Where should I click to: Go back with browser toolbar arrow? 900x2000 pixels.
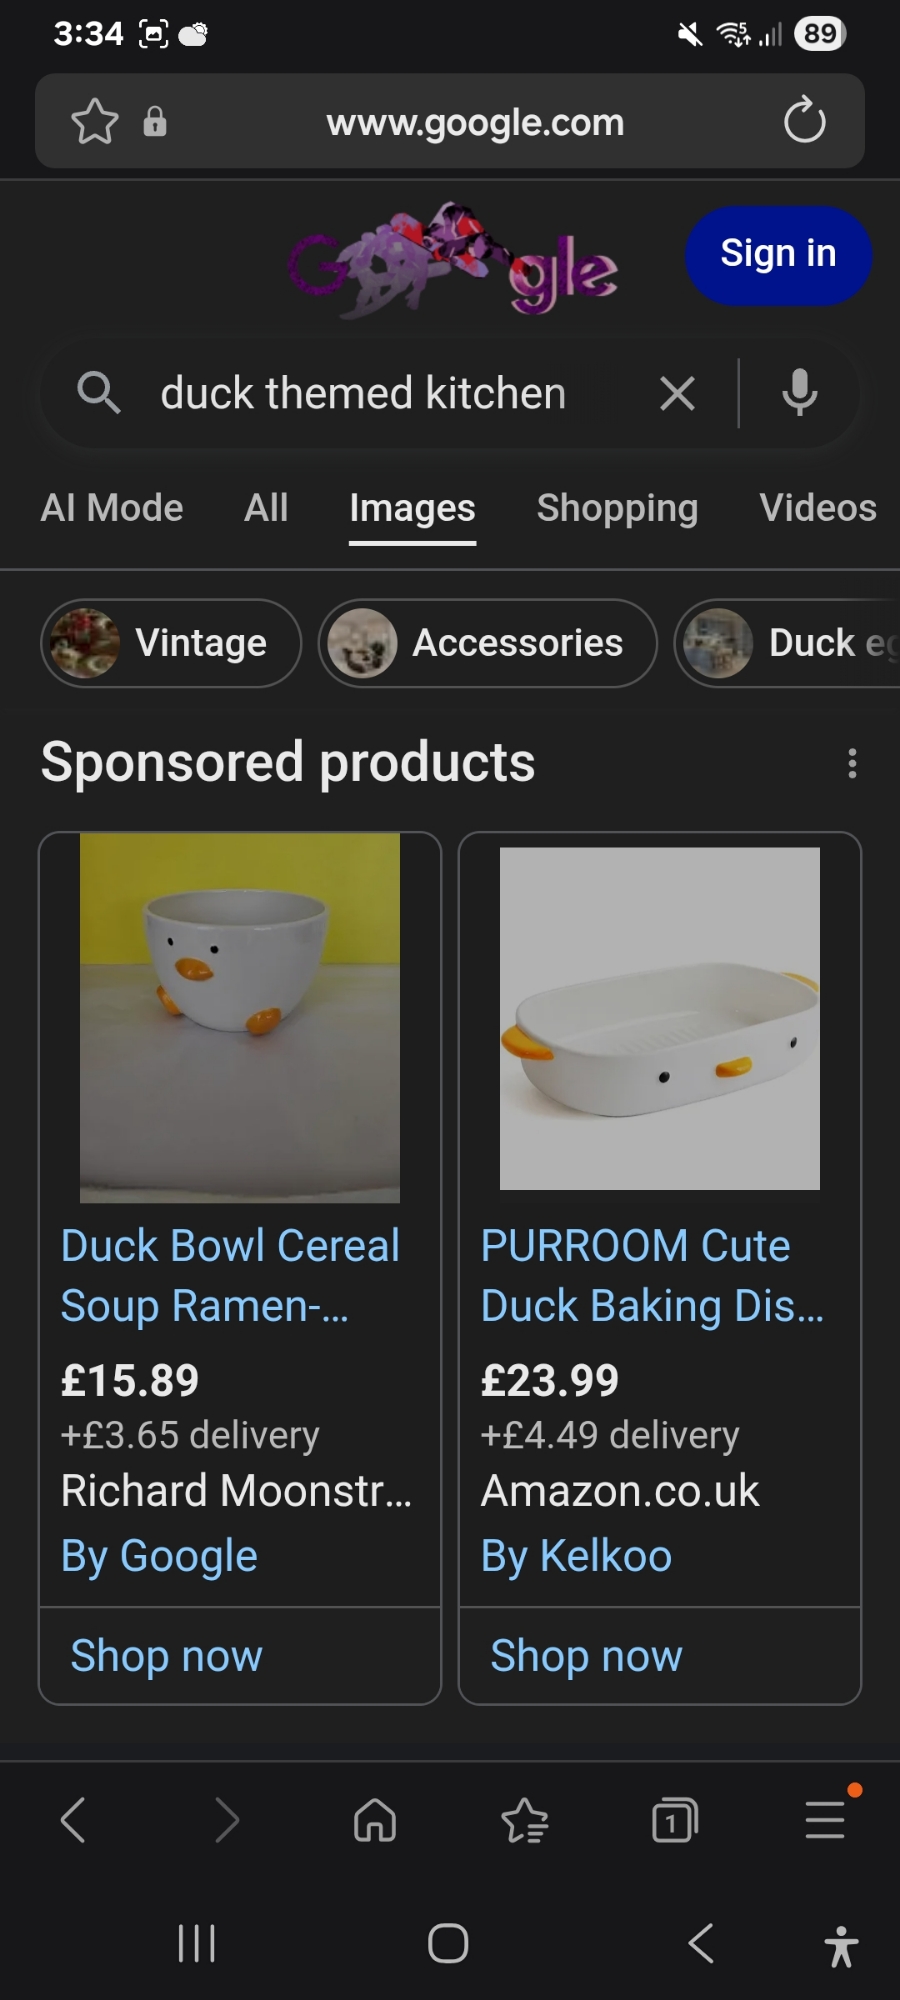point(73,1820)
